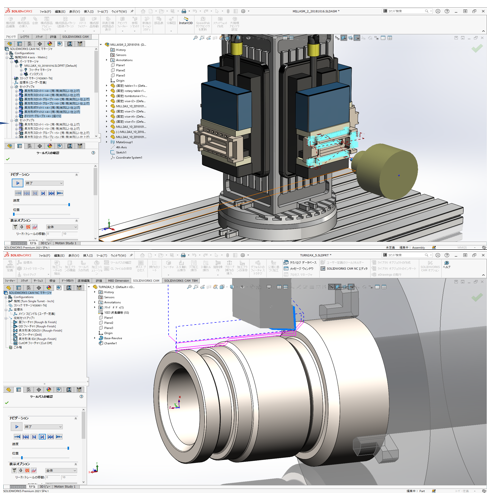488x498 pixels.
Task: Click the speed slider handle in the MILL4AX panel
Action: 69,204
